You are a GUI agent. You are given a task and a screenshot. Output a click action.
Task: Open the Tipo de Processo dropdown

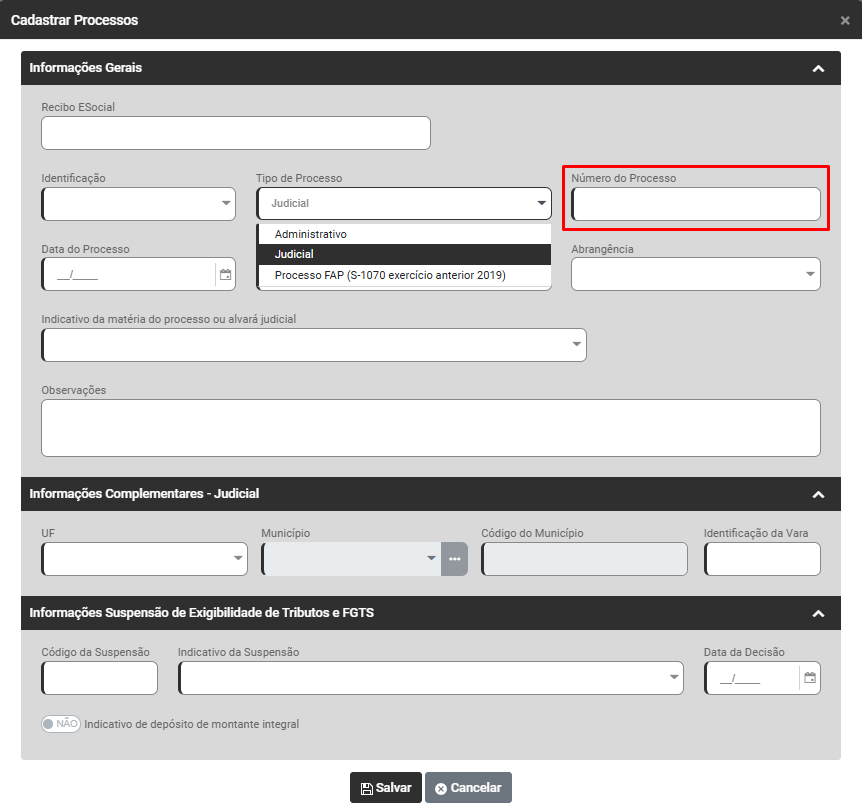(x=404, y=203)
